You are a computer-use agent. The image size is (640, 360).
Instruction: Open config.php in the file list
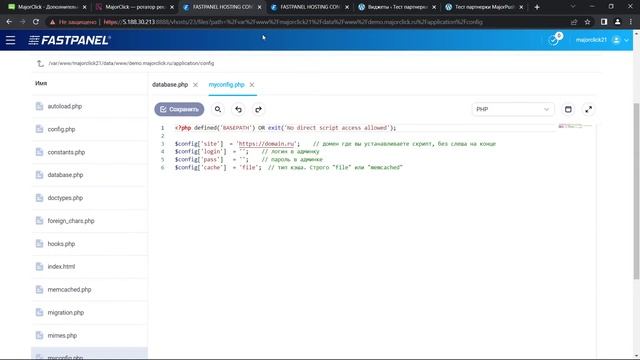point(89,129)
